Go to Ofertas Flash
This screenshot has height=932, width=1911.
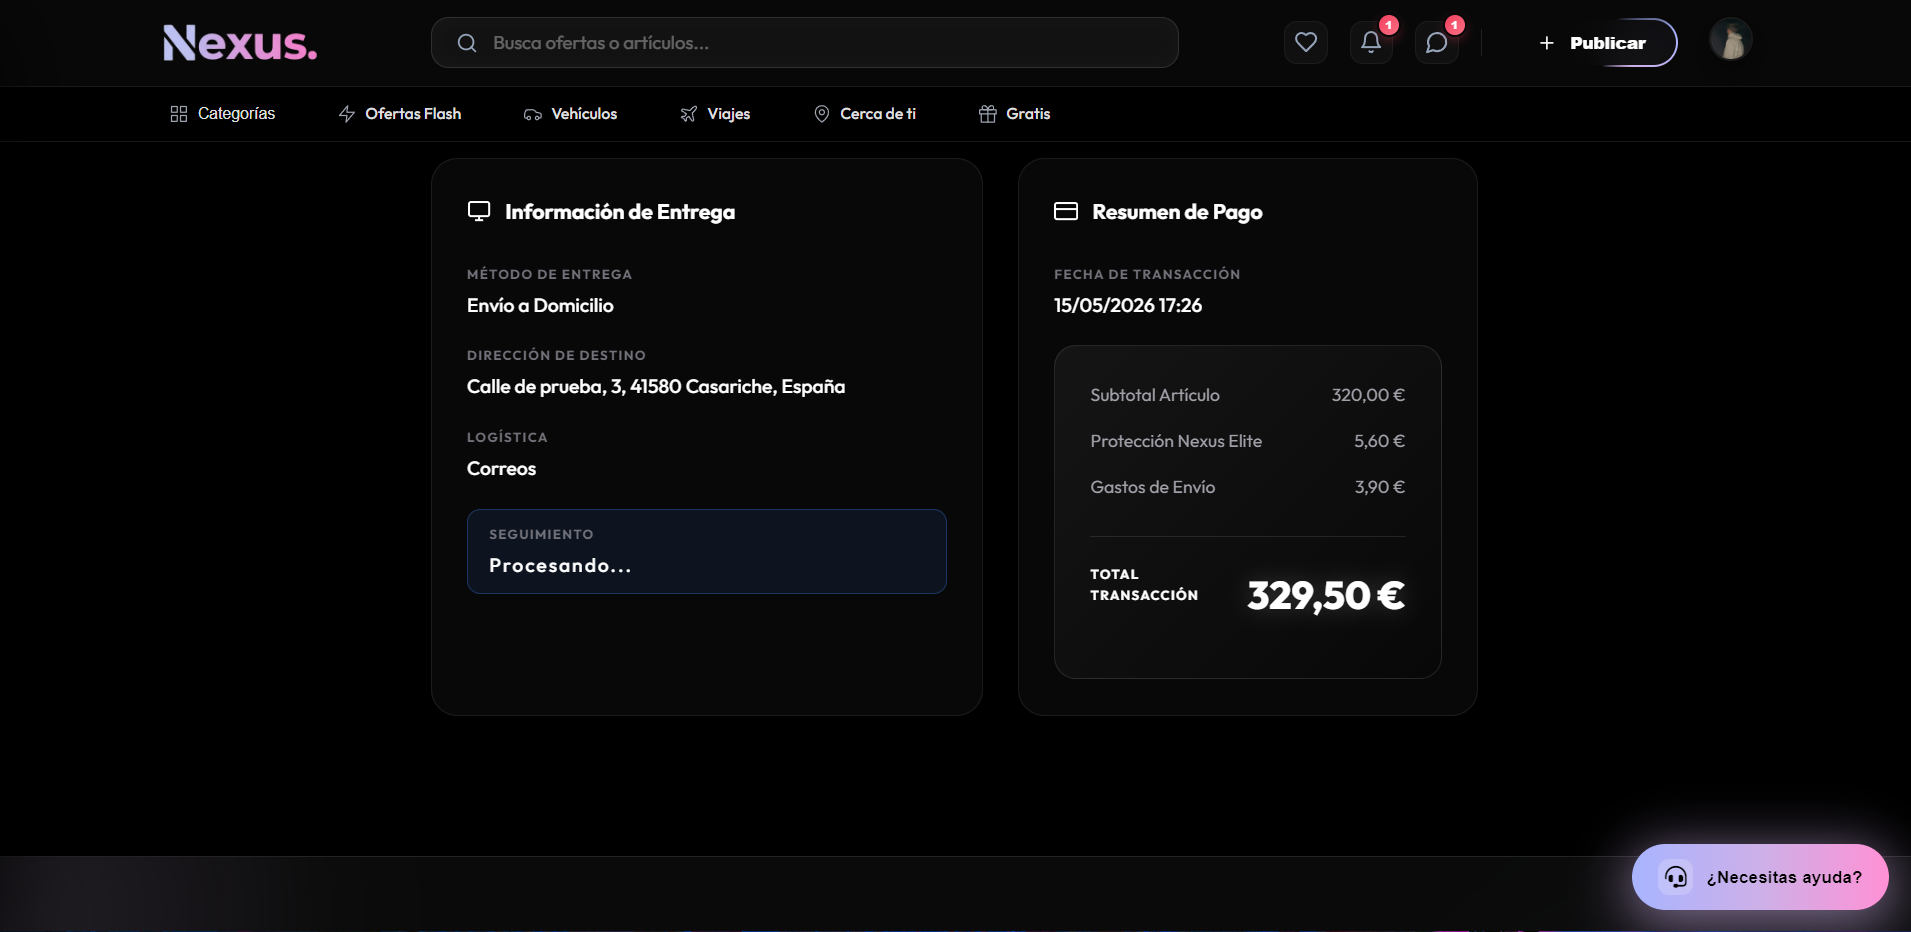pos(400,114)
